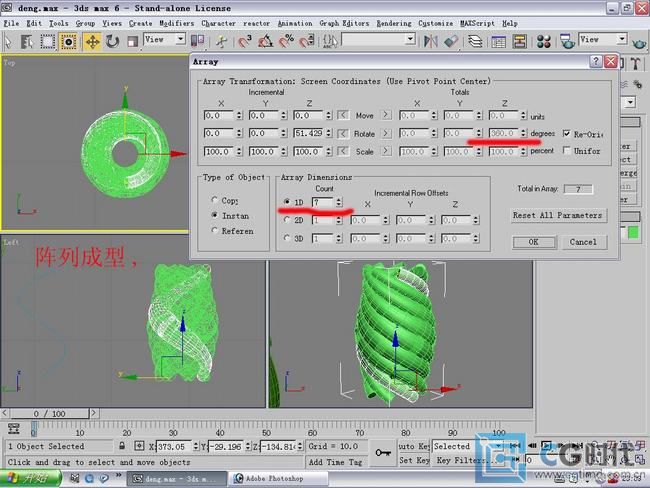Click the Mirror Selected Objects icon

pos(430,41)
